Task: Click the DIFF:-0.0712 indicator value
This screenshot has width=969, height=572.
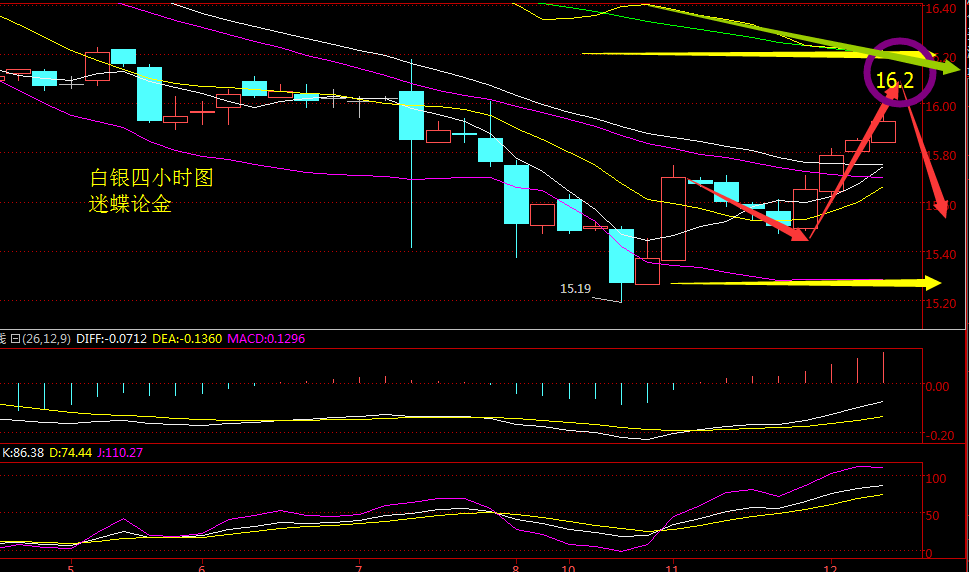Action: point(111,339)
